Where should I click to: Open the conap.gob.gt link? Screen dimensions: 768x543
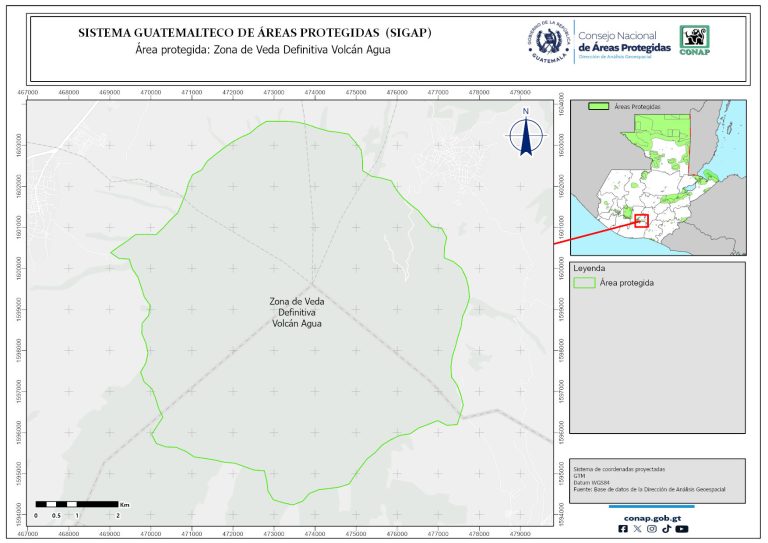coord(652,517)
